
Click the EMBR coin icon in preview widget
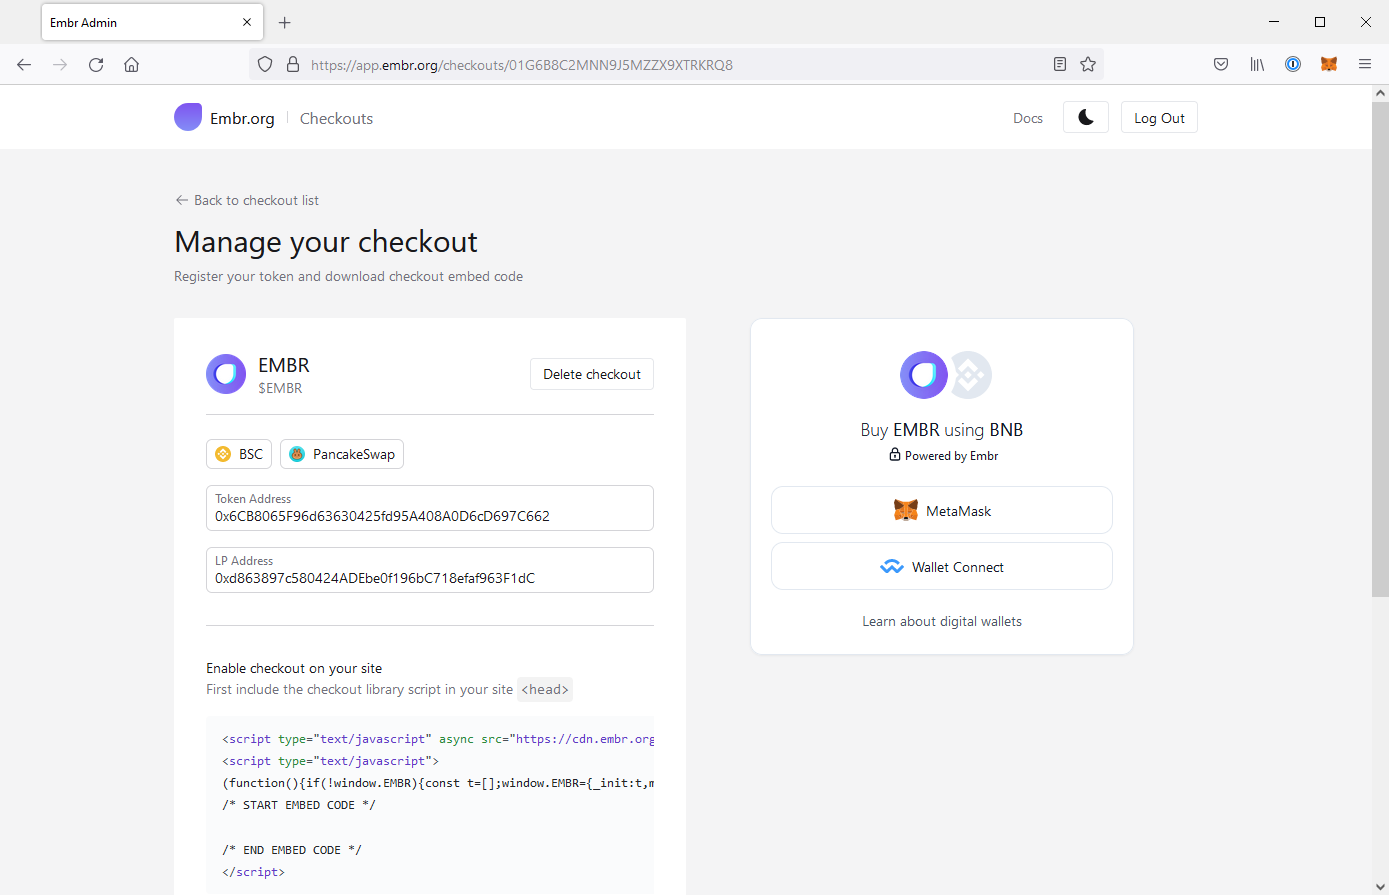pyautogui.click(x=923, y=375)
